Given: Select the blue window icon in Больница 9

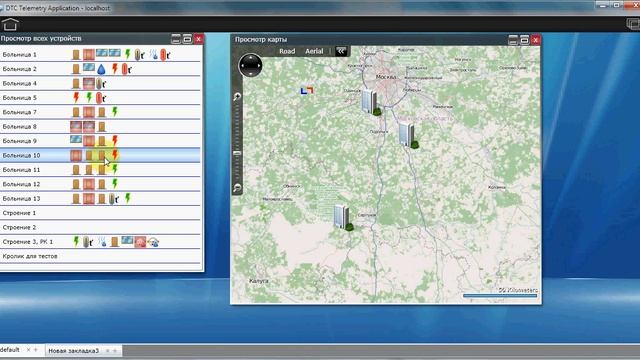Looking at the screenshot, I should (x=76, y=139).
